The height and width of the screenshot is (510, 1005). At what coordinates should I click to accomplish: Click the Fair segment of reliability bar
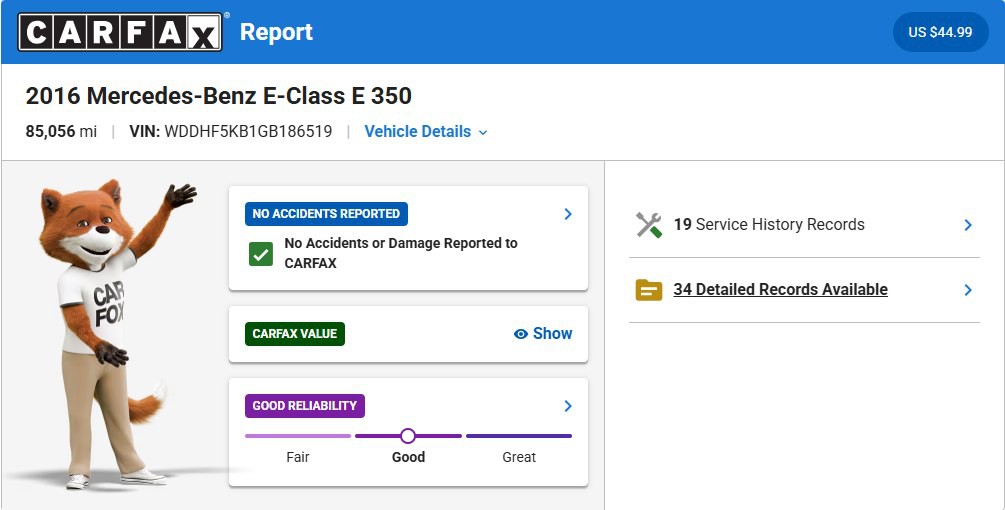(x=298, y=436)
